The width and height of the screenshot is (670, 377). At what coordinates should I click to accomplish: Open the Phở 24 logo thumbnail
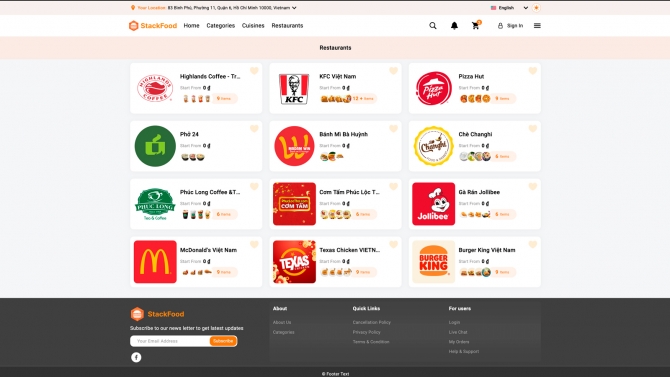155,146
